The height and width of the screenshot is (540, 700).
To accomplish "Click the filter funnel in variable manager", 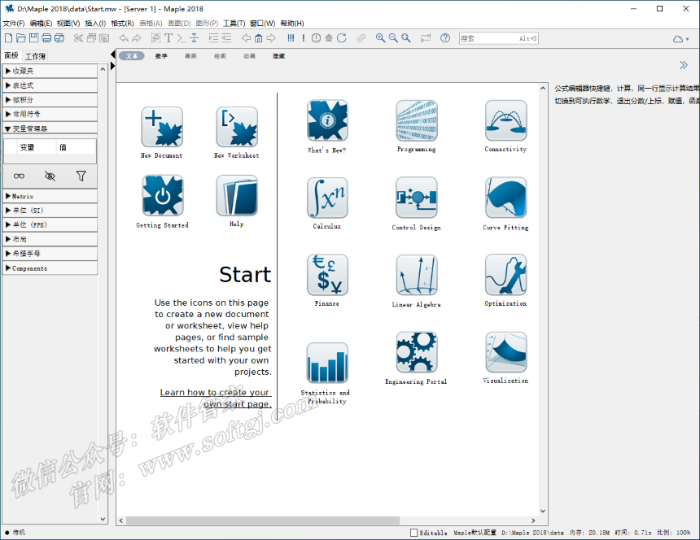I will coord(81,176).
